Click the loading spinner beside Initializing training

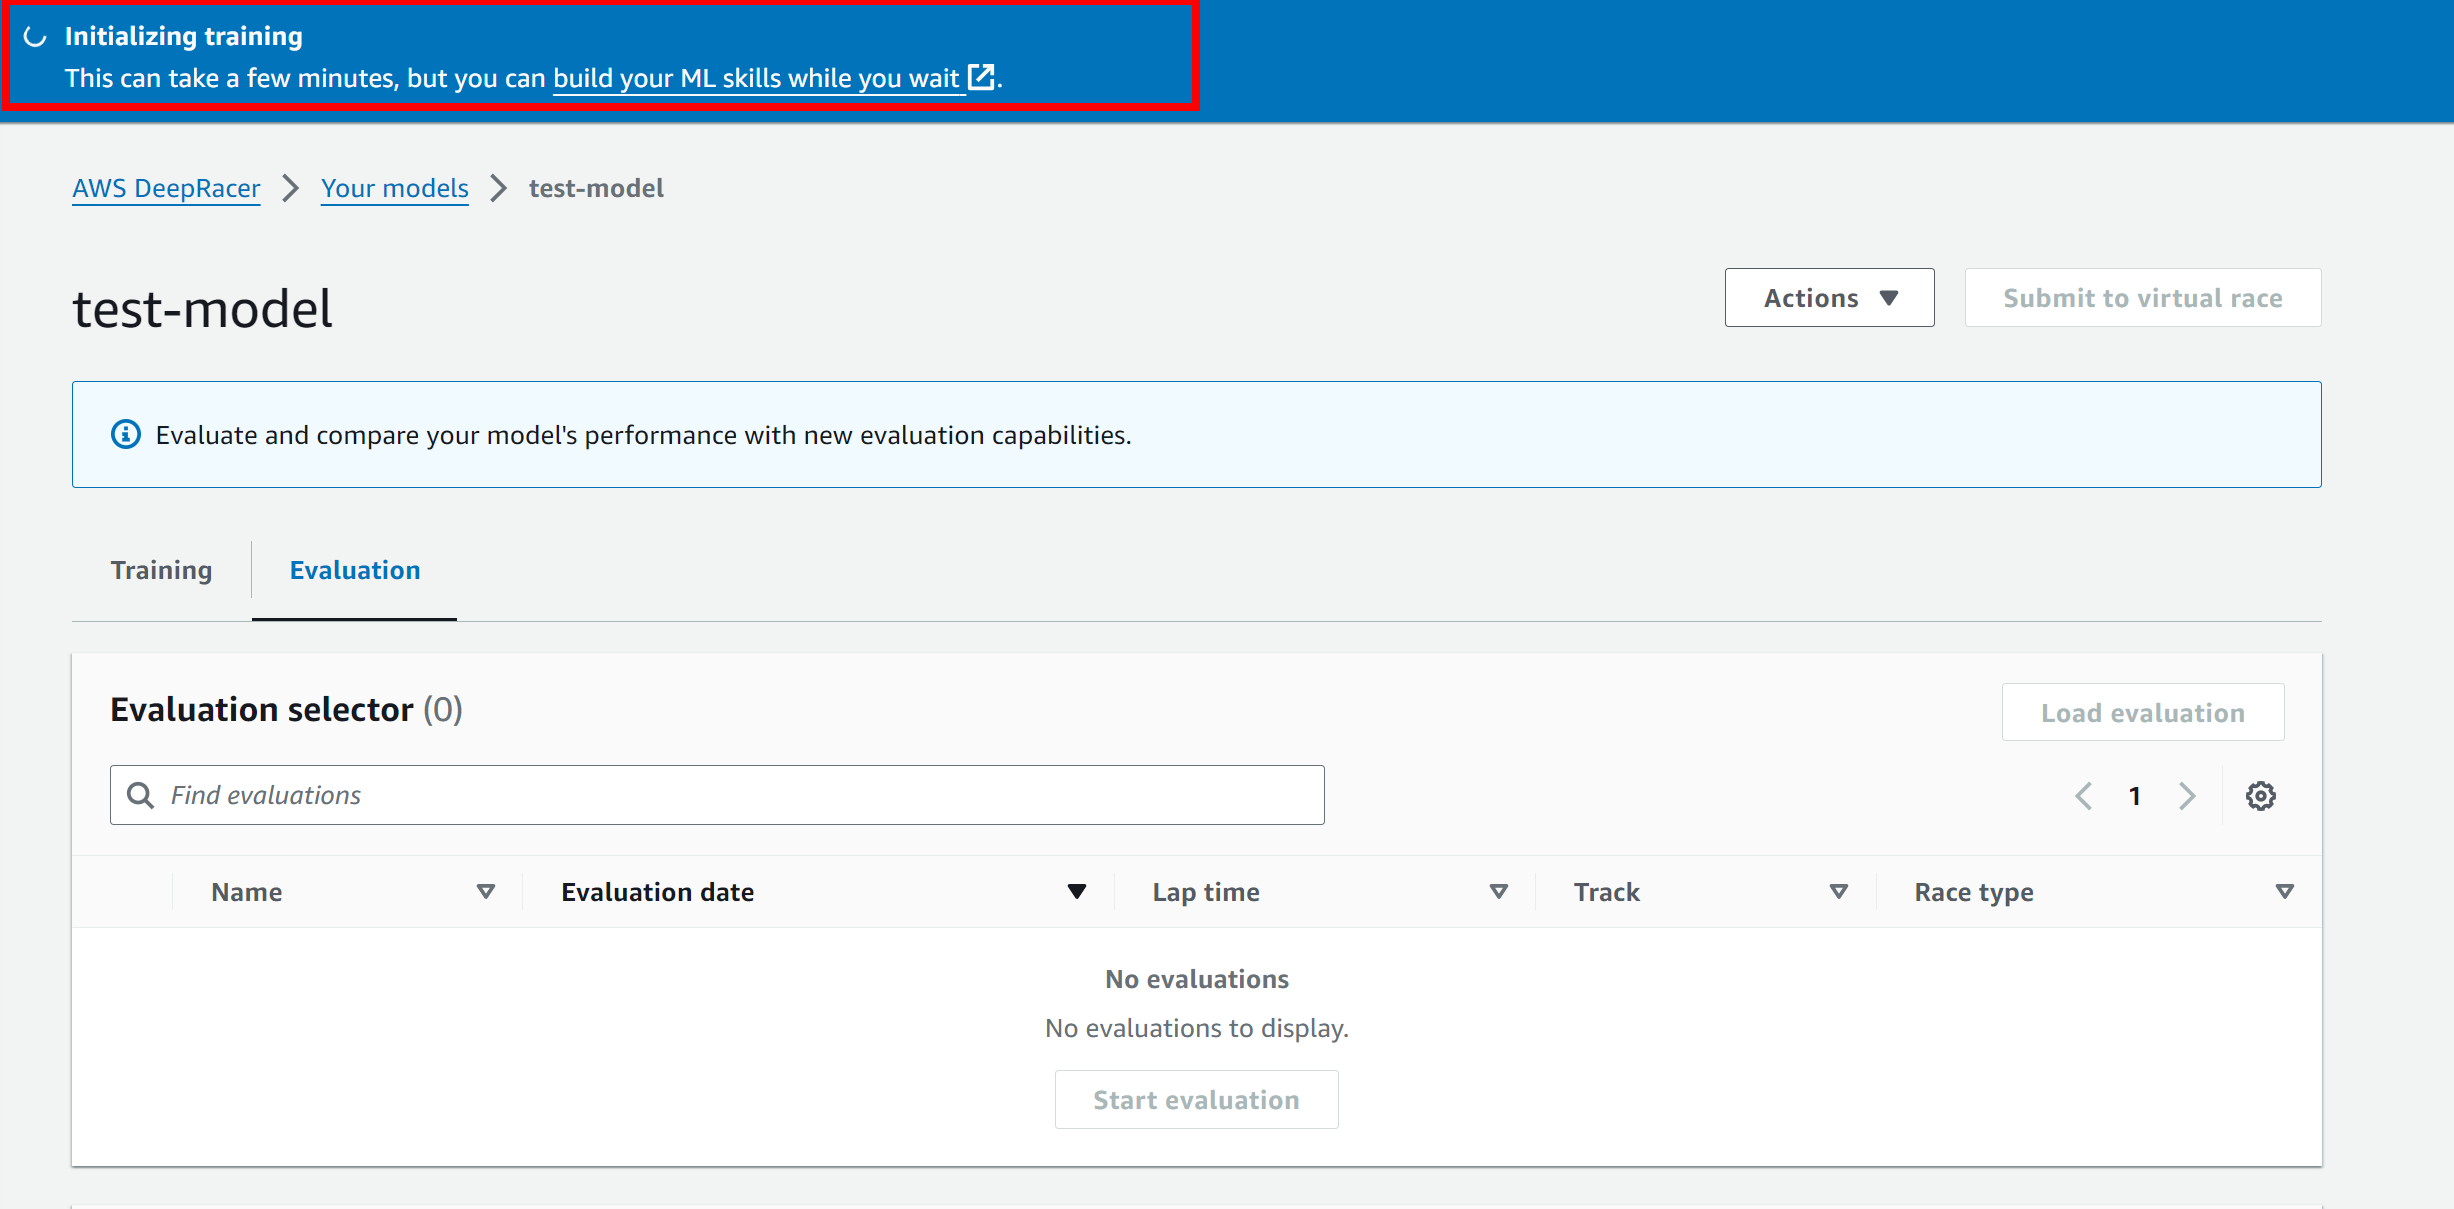[35, 37]
